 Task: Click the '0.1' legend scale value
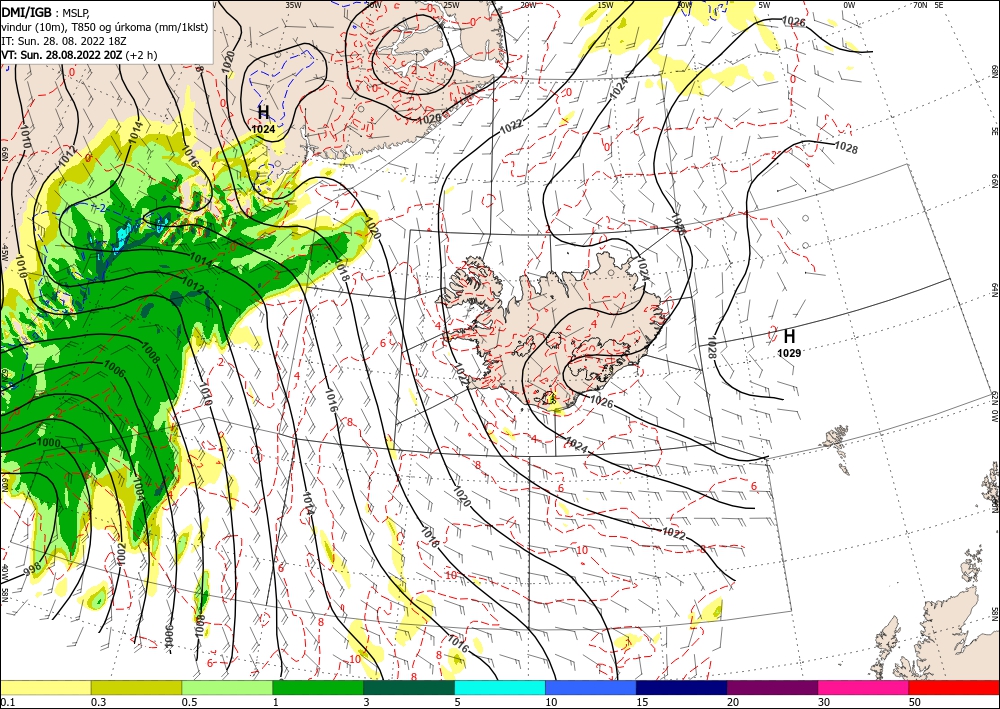(6, 702)
